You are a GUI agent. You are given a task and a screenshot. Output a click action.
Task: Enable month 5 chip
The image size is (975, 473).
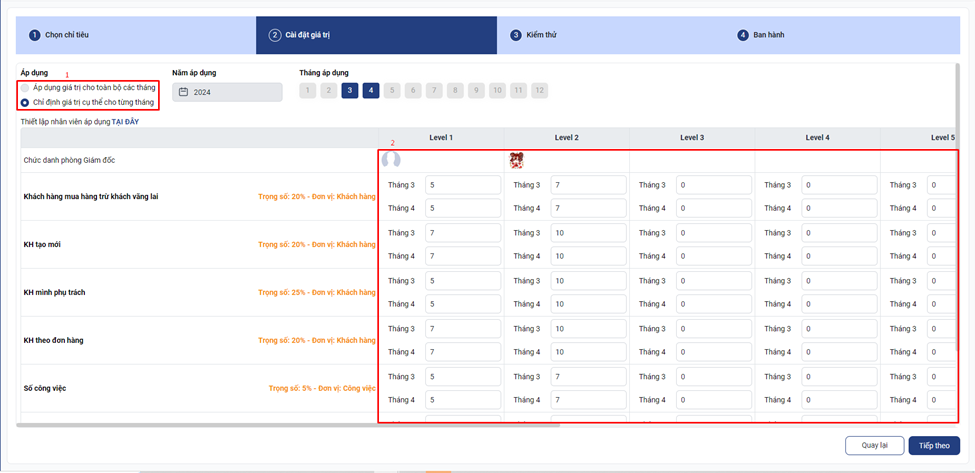392,90
